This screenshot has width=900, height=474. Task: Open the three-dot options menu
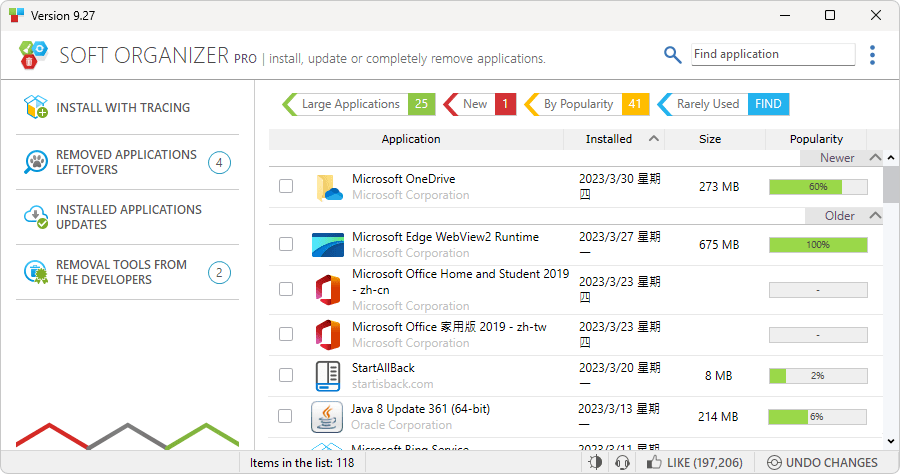click(x=872, y=55)
